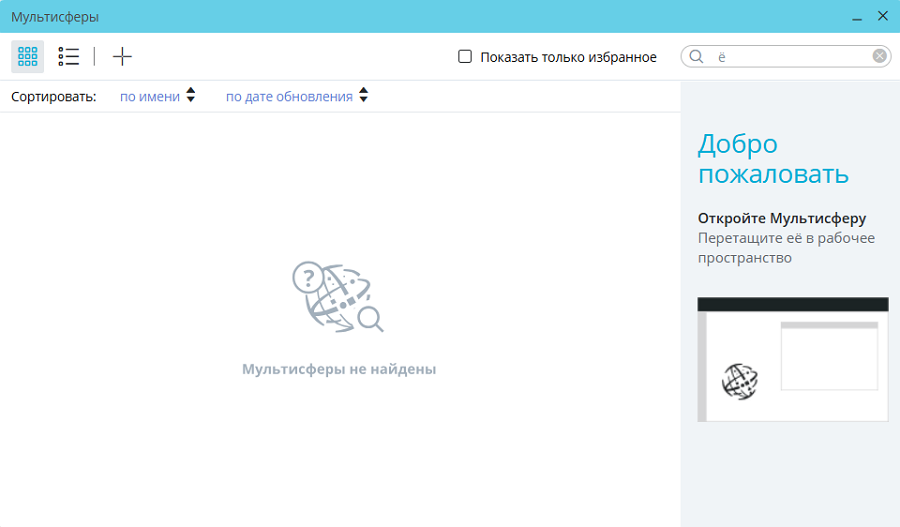Enable "Показать только избранное" checkbox

(x=465, y=56)
